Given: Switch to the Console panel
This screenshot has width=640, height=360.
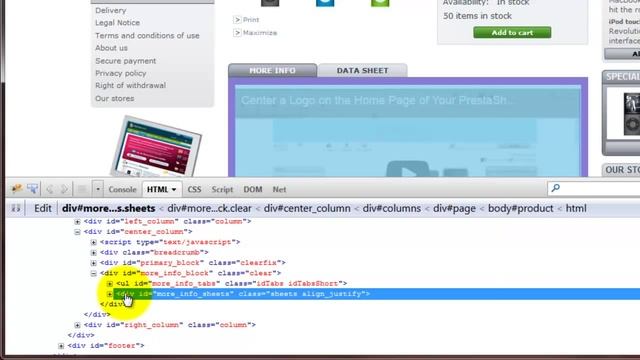Looking at the screenshot, I should 122,189.
